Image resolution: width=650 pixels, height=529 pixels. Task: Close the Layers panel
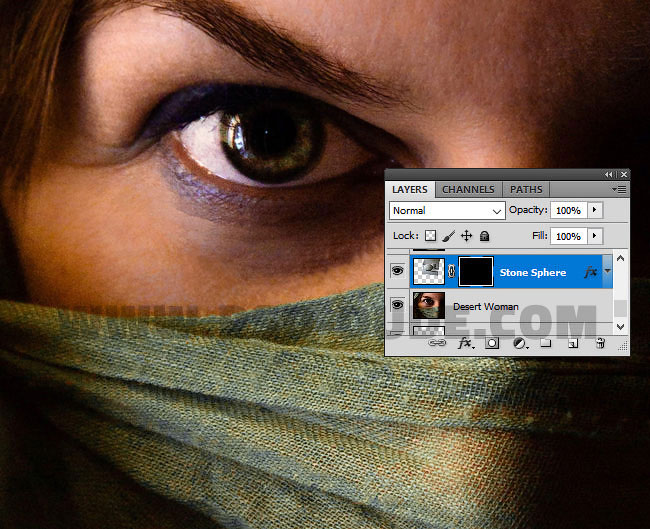click(623, 175)
